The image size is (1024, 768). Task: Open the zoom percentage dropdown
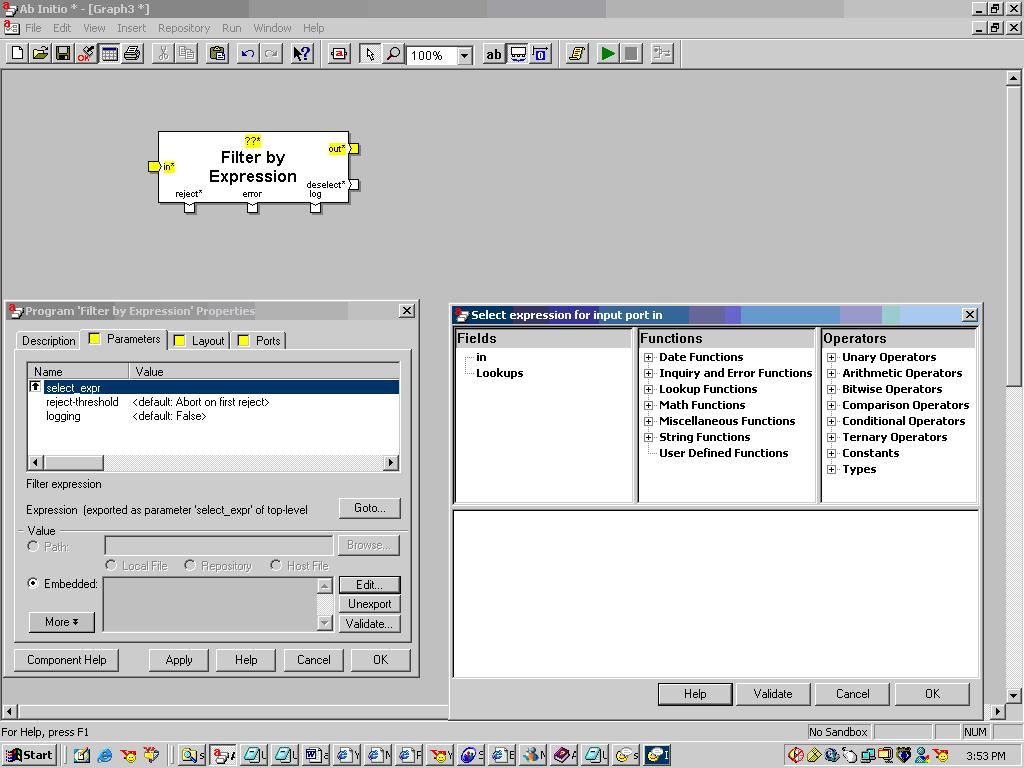[x=464, y=56]
